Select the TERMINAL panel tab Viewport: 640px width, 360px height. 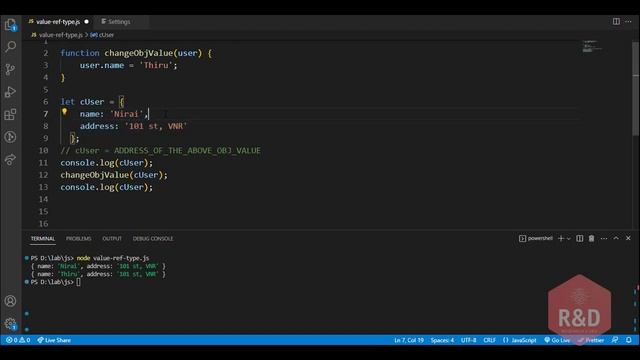43,238
